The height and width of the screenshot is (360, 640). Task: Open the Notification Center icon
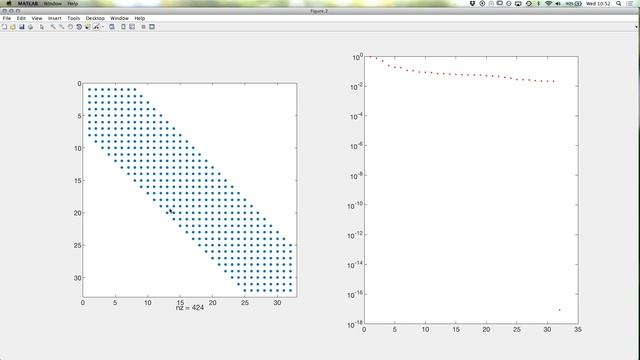630,3
